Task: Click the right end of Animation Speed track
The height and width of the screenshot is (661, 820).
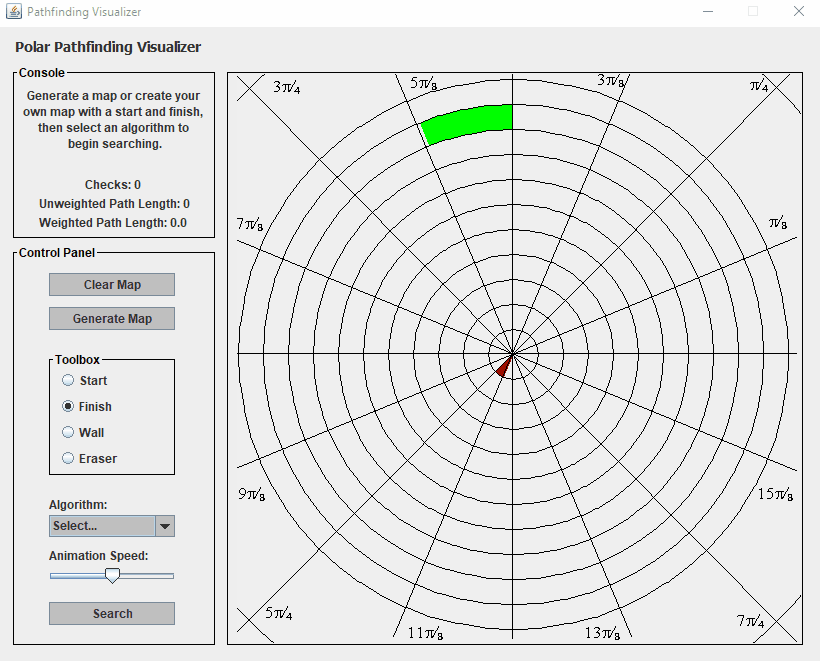Action: pyautogui.click(x=171, y=576)
